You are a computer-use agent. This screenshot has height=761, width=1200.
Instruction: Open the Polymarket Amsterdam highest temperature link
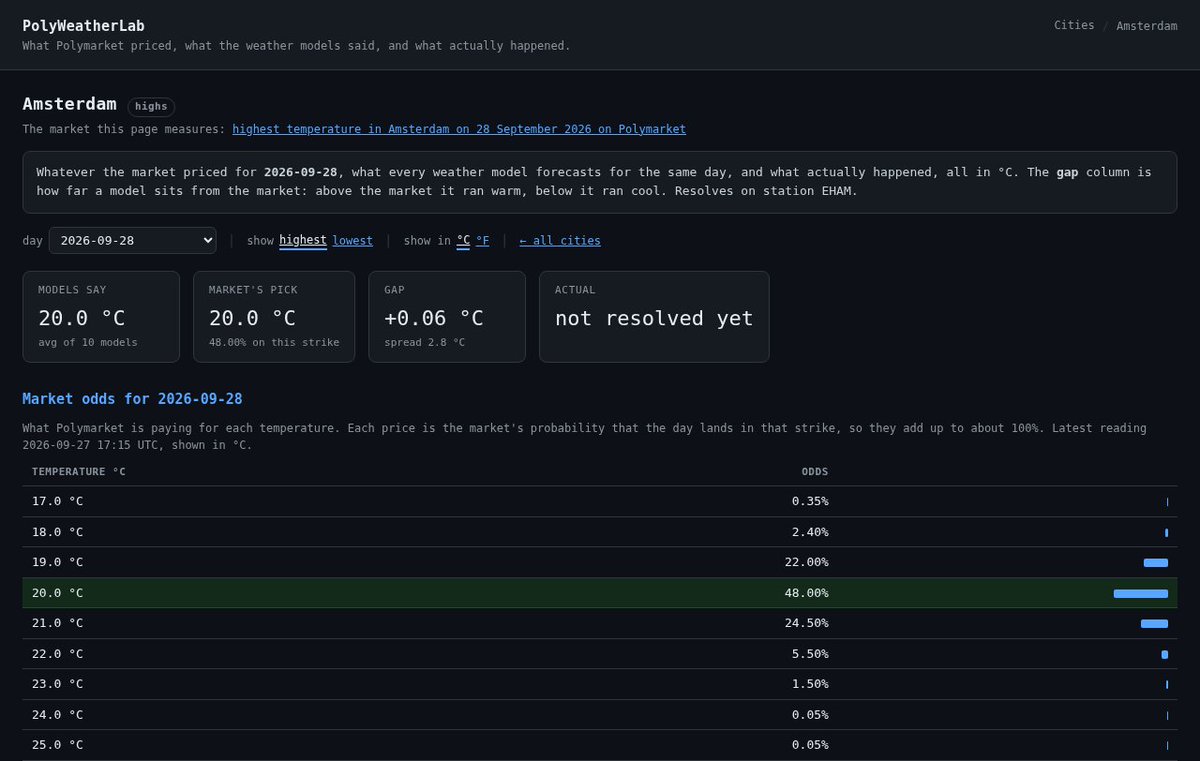coord(459,129)
